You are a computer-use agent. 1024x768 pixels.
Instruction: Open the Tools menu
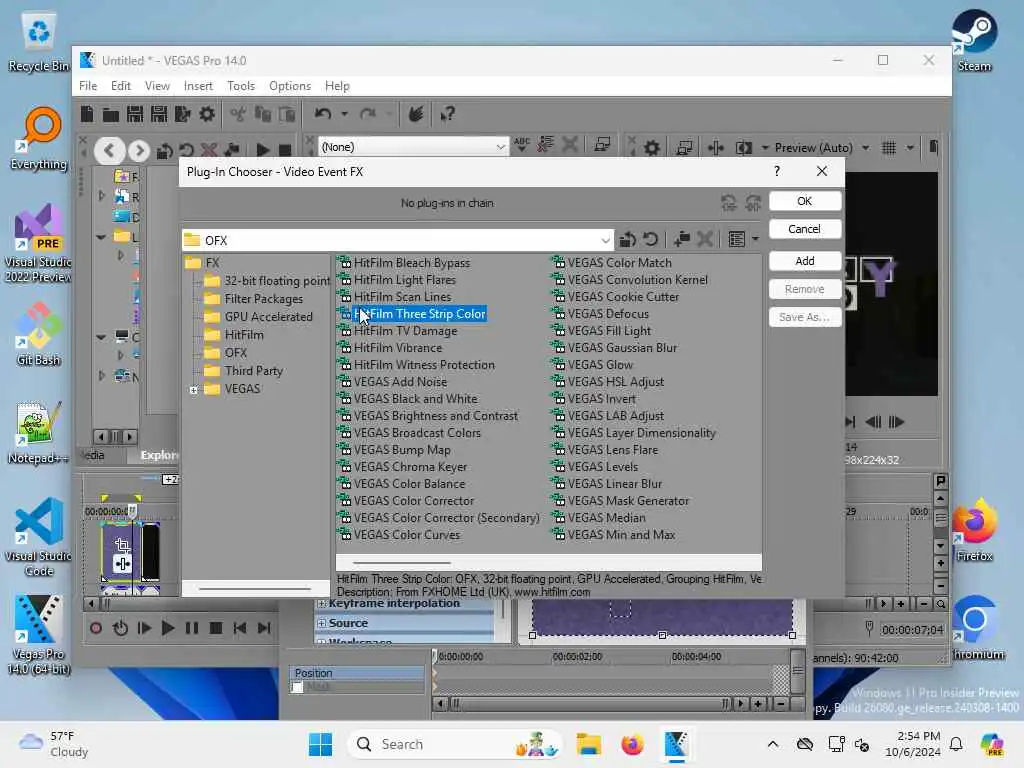[x=240, y=86]
